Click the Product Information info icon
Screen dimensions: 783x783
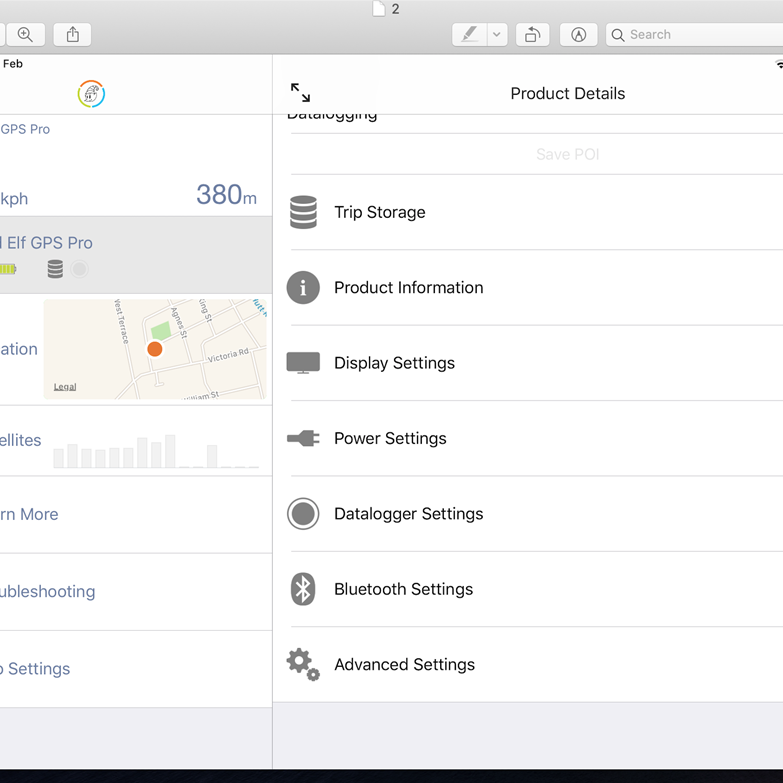coord(303,288)
